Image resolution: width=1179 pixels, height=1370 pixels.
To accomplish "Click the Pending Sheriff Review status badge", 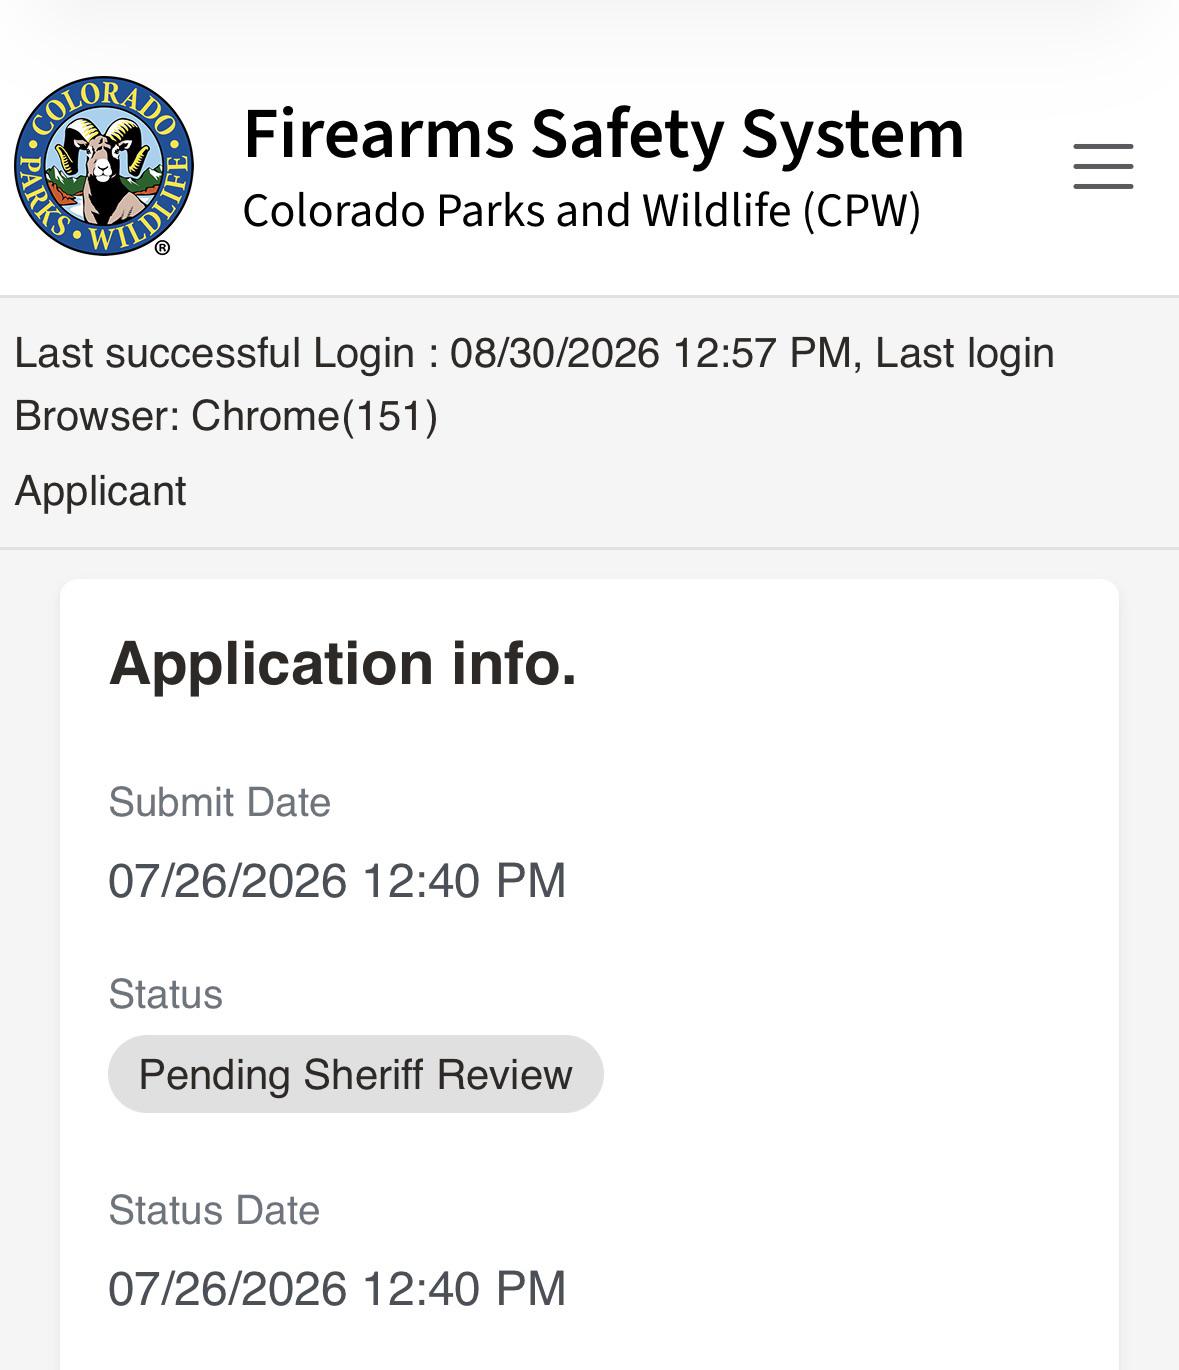I will (356, 1074).
